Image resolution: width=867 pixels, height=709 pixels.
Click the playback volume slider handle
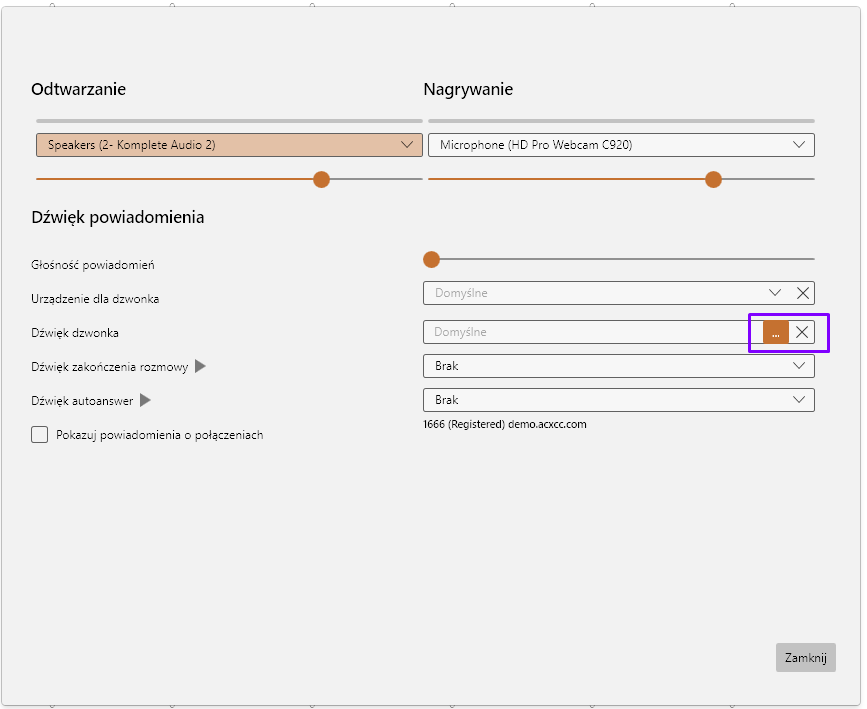point(321,179)
